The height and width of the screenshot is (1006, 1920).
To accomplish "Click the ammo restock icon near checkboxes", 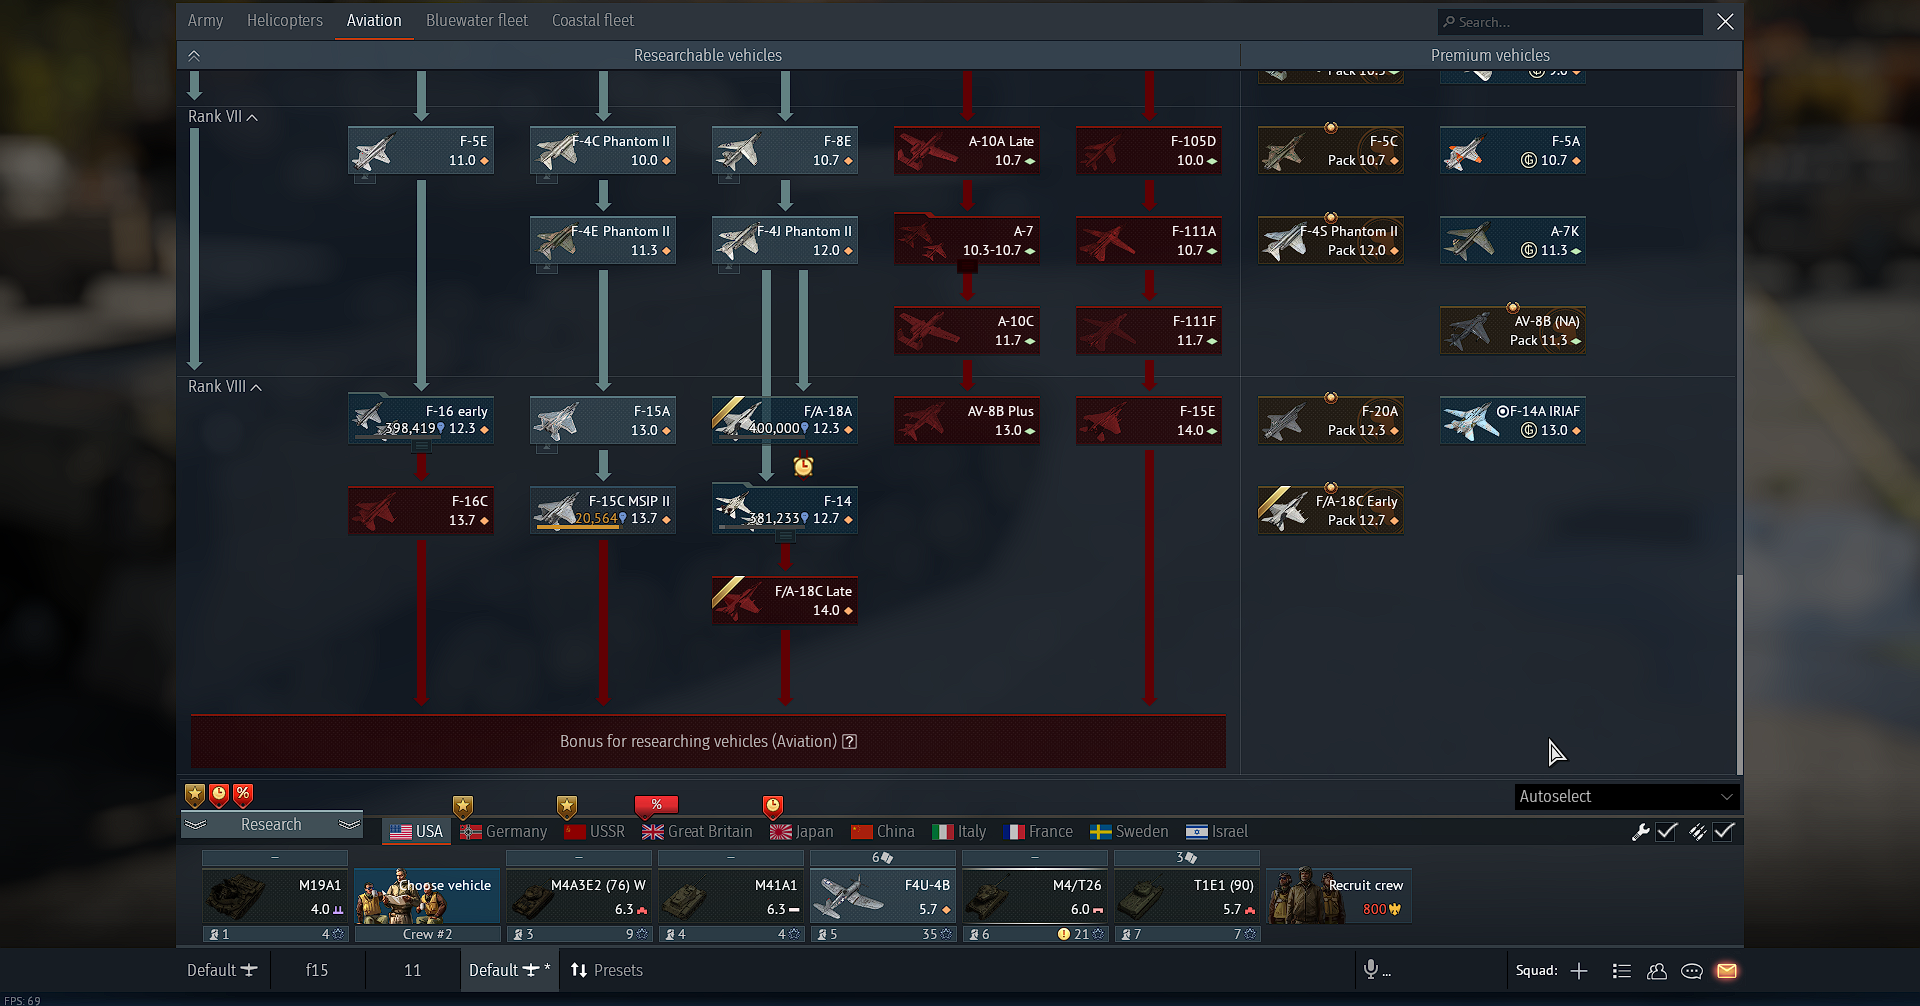I will coord(1697,832).
